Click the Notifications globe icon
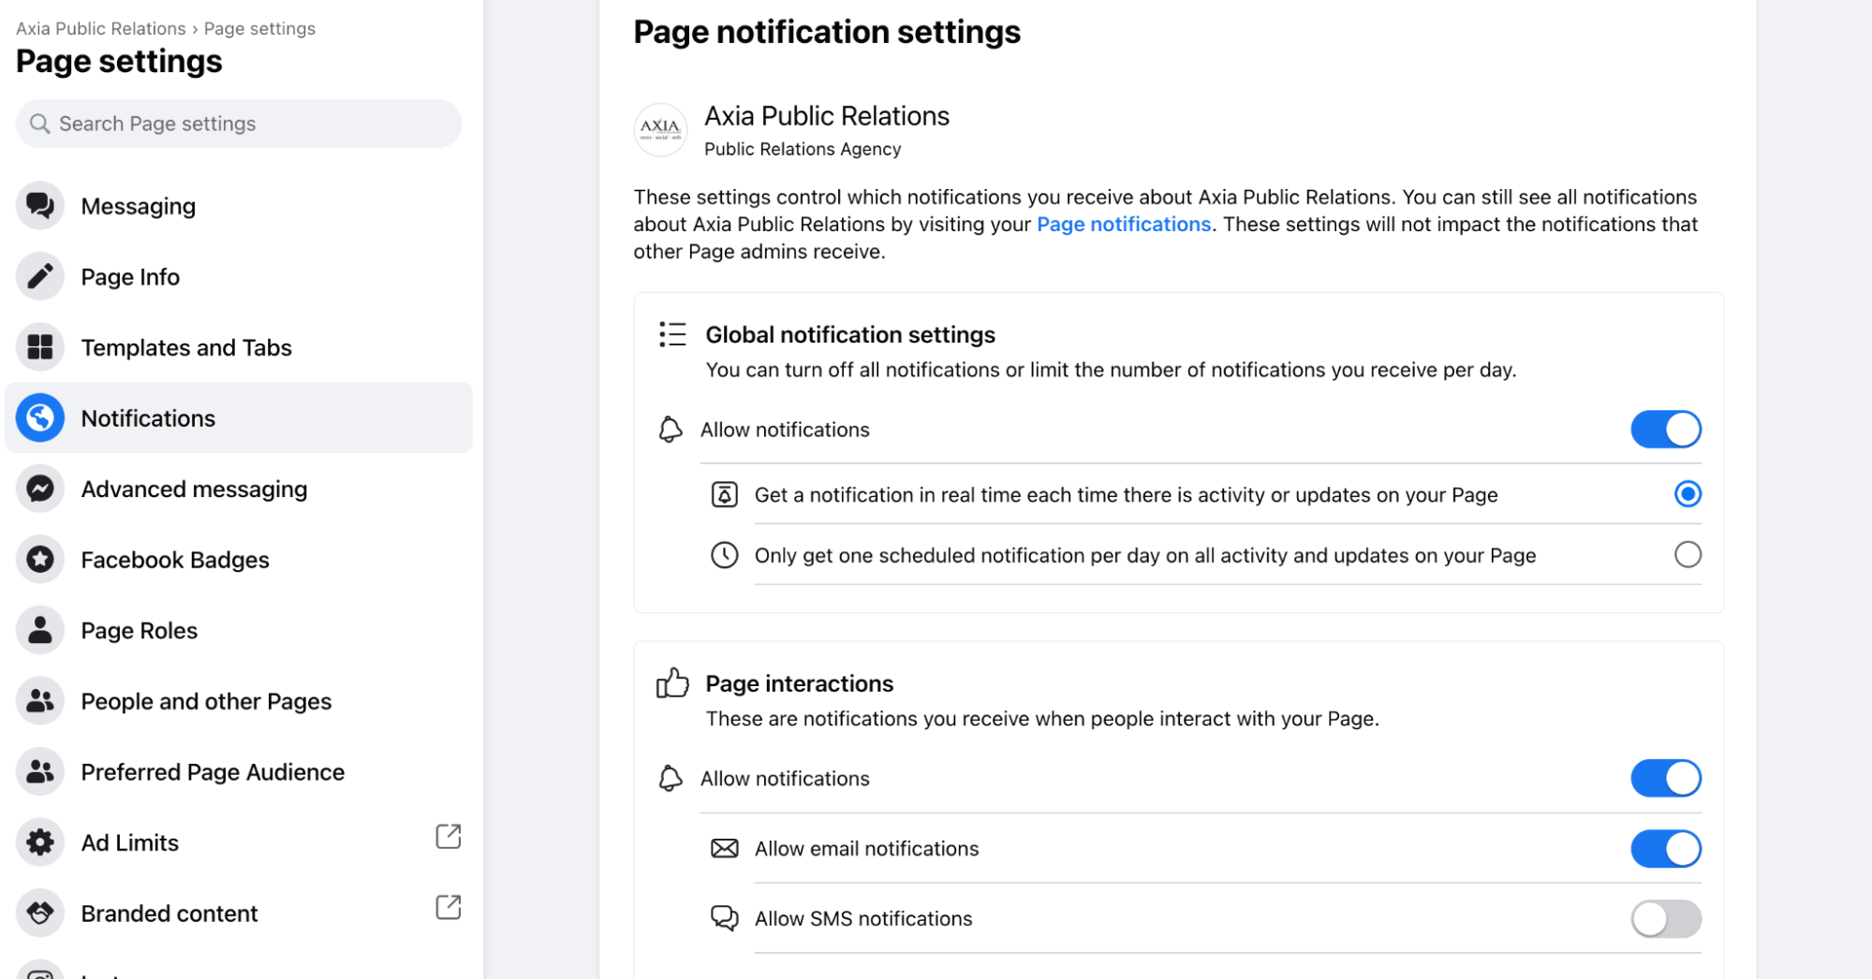The width and height of the screenshot is (1872, 980). tap(40, 418)
